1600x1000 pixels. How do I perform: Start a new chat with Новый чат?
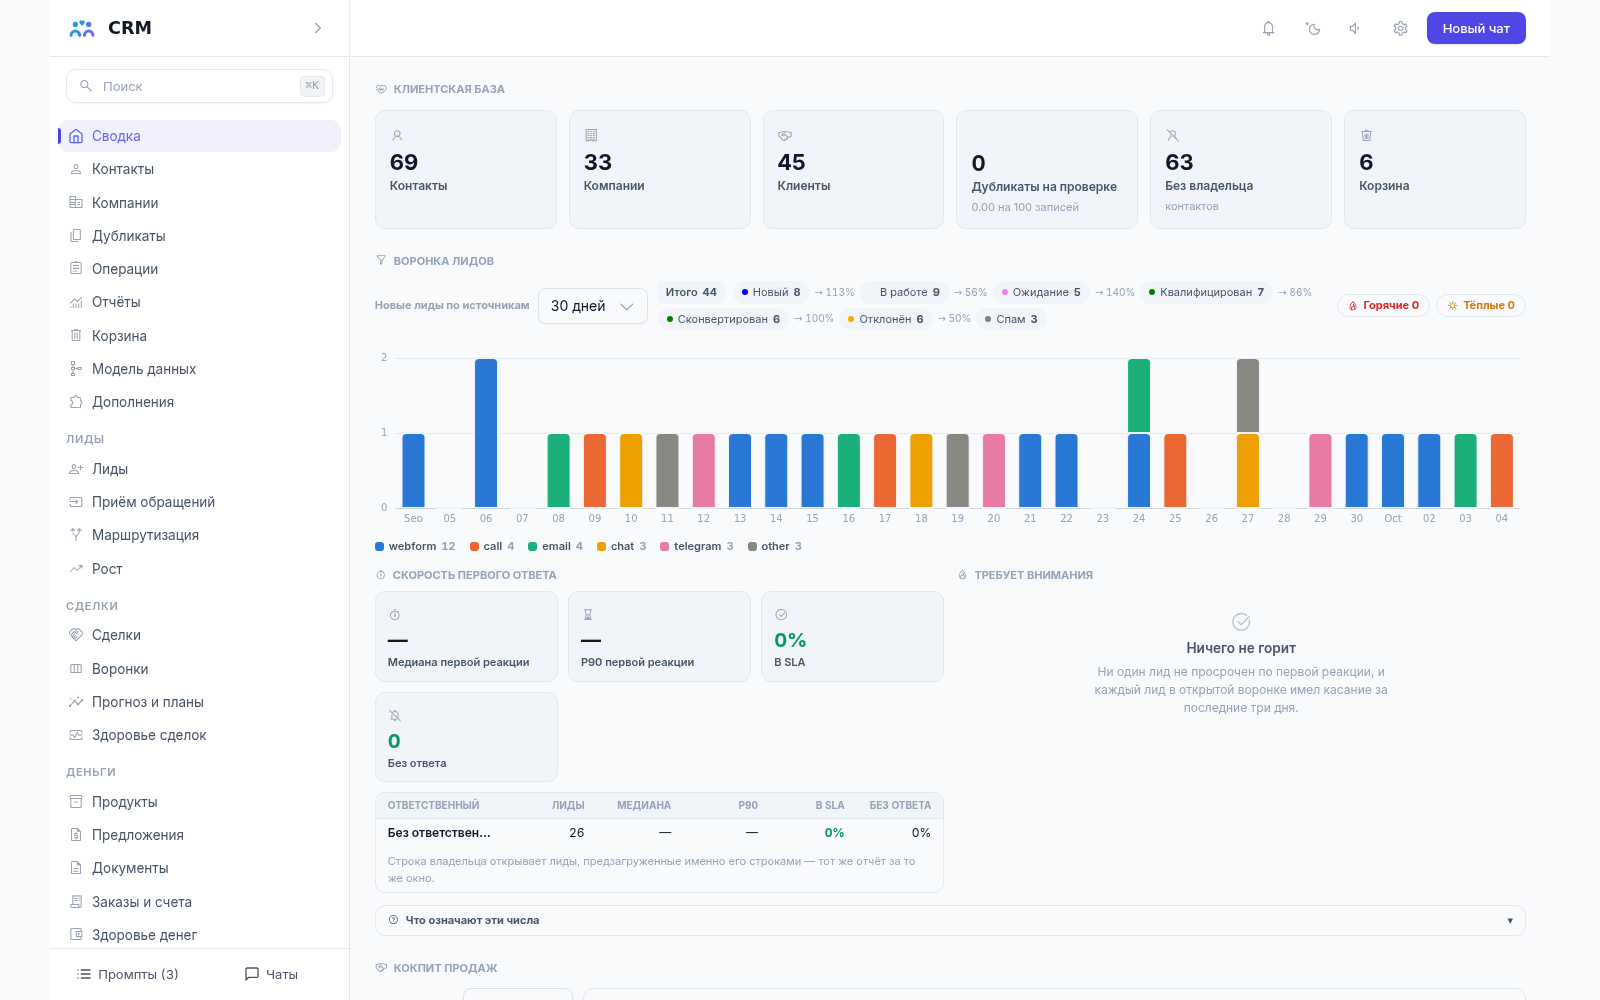1476,28
